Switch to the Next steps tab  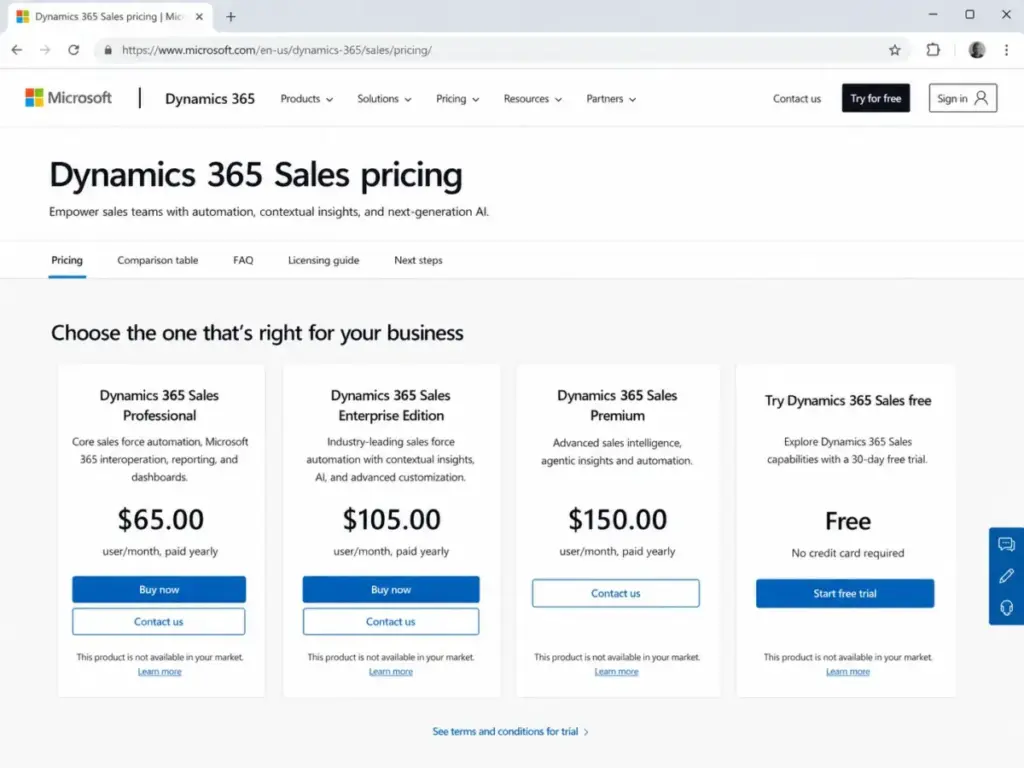pyautogui.click(x=418, y=260)
